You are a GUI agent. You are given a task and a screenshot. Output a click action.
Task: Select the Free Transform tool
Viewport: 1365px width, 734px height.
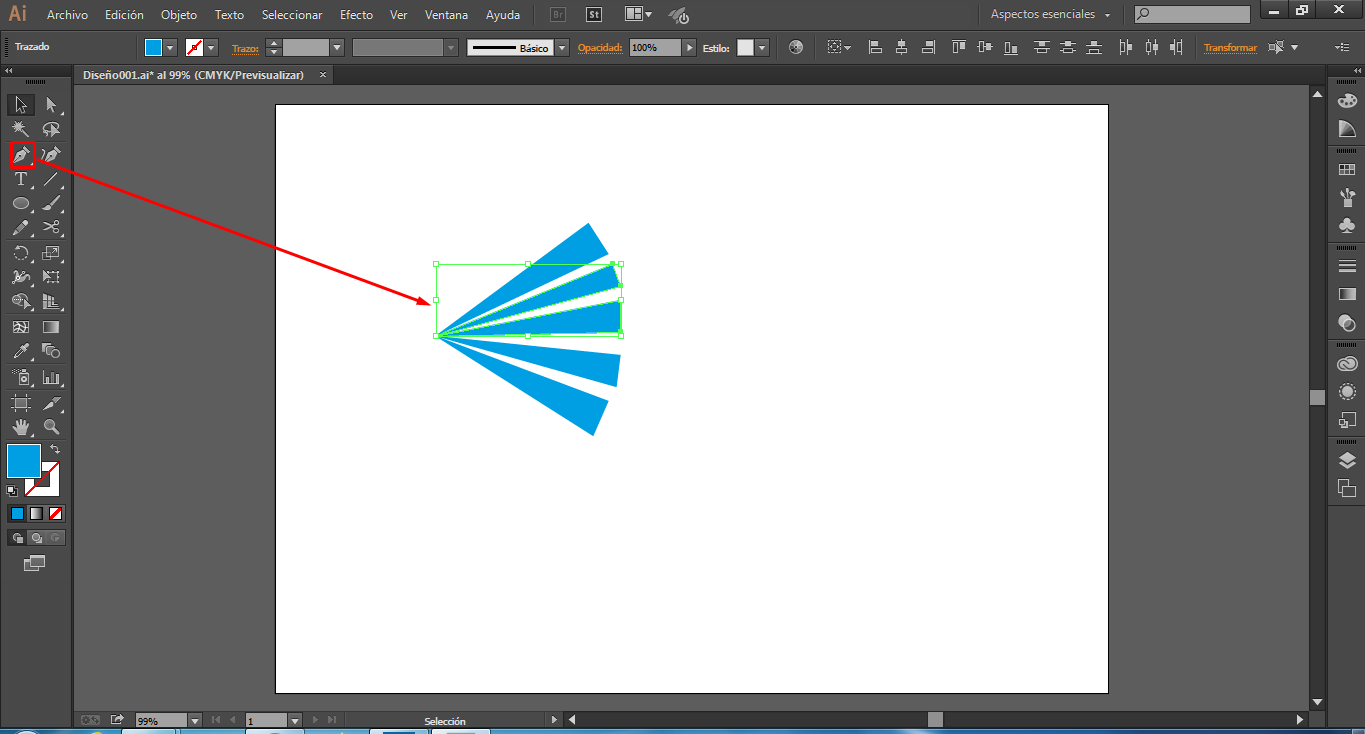pyautogui.click(x=52, y=277)
